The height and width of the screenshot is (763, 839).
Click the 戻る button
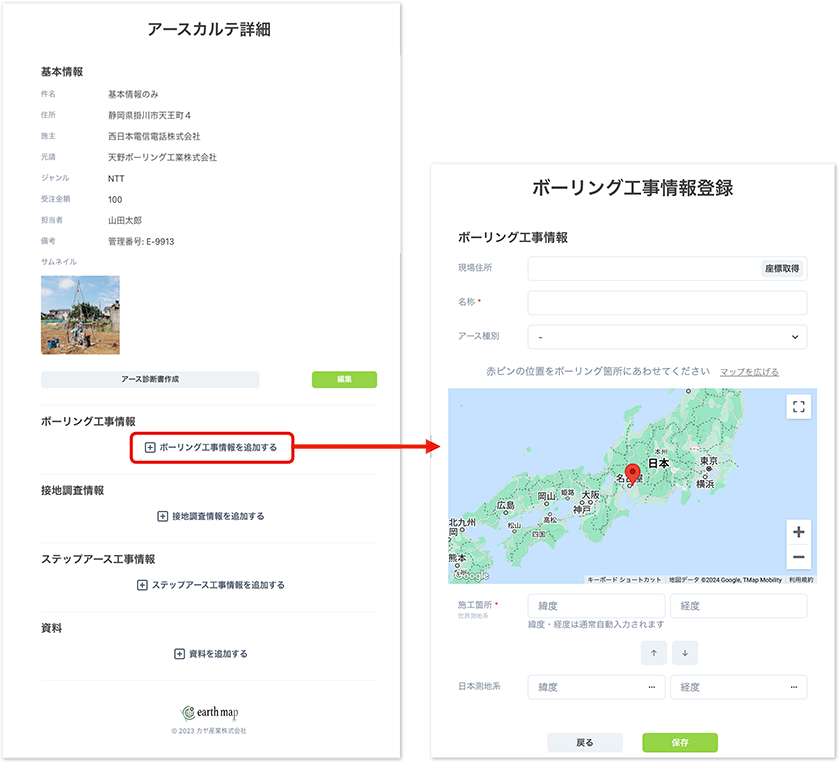pyautogui.click(x=585, y=742)
